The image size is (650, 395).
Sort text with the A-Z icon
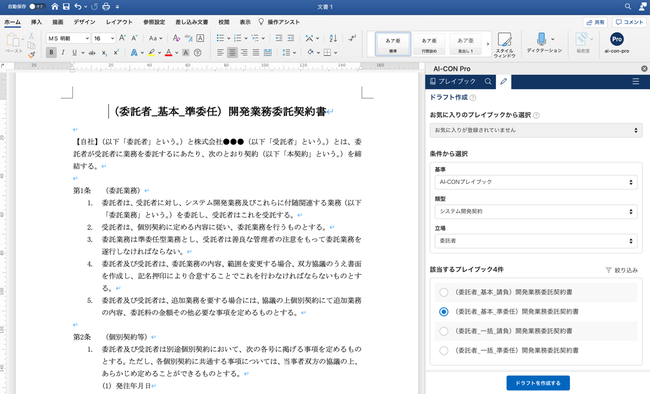[333, 38]
